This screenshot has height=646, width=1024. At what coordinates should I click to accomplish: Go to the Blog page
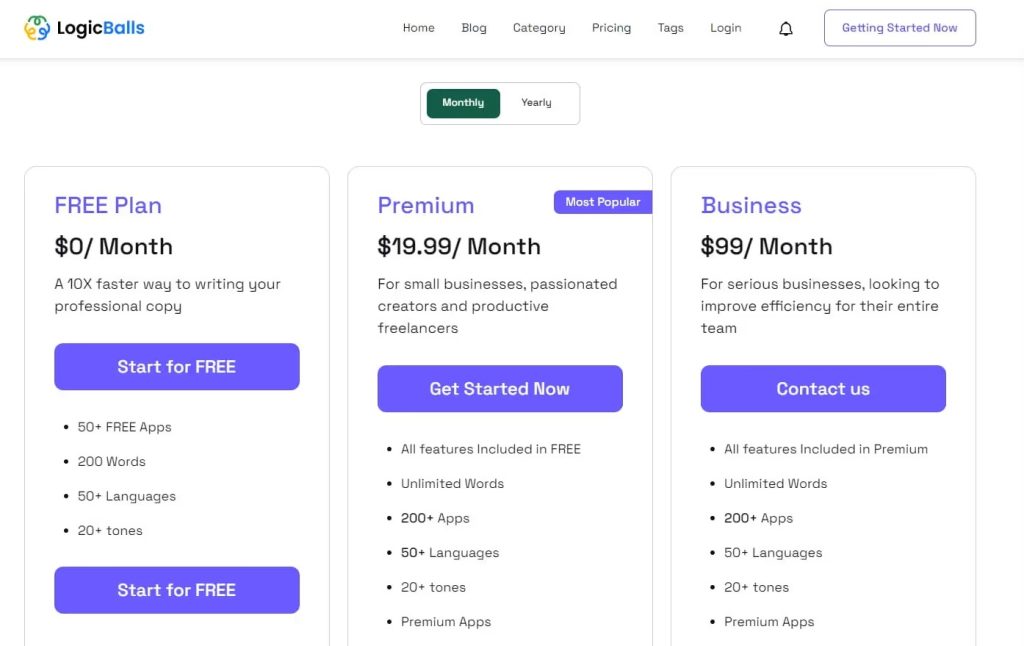pos(474,28)
